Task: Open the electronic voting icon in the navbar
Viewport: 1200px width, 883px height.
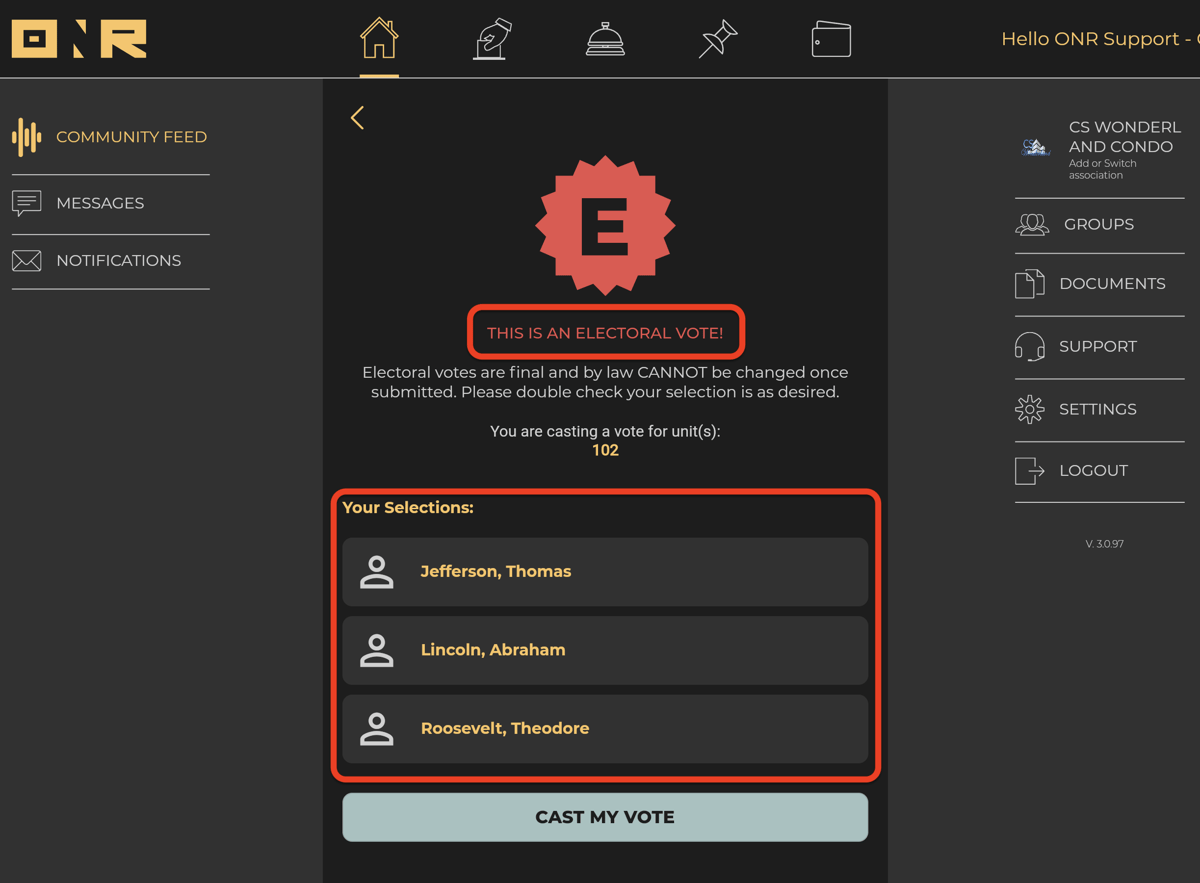Action: click(492, 38)
